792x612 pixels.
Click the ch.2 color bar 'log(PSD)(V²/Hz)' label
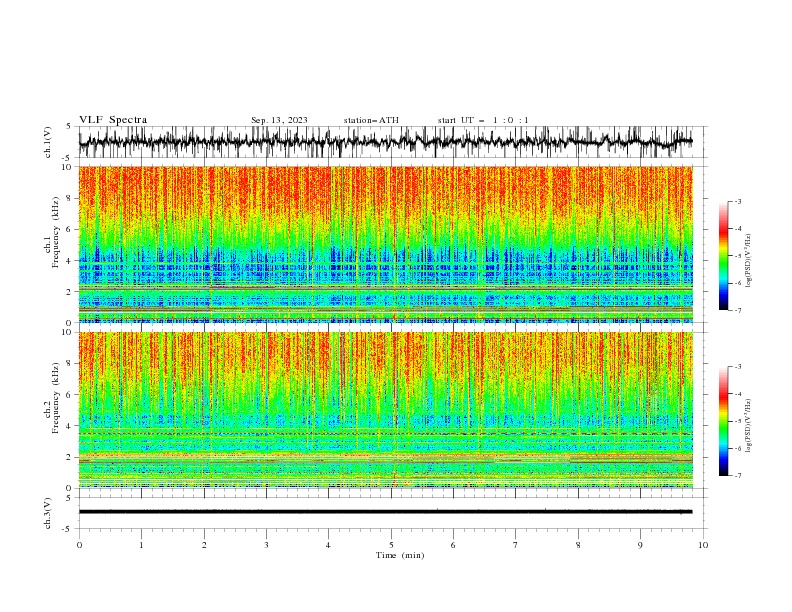click(749, 425)
